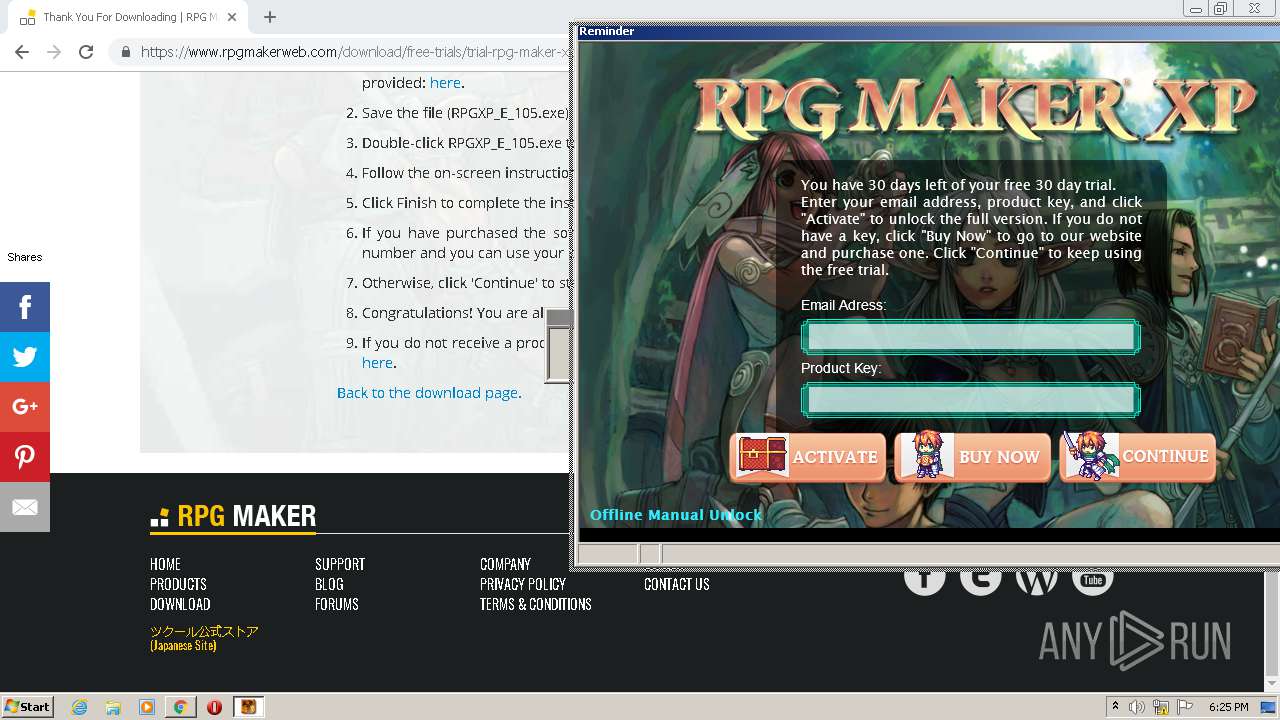Open Forums in the footer menu

(337, 604)
